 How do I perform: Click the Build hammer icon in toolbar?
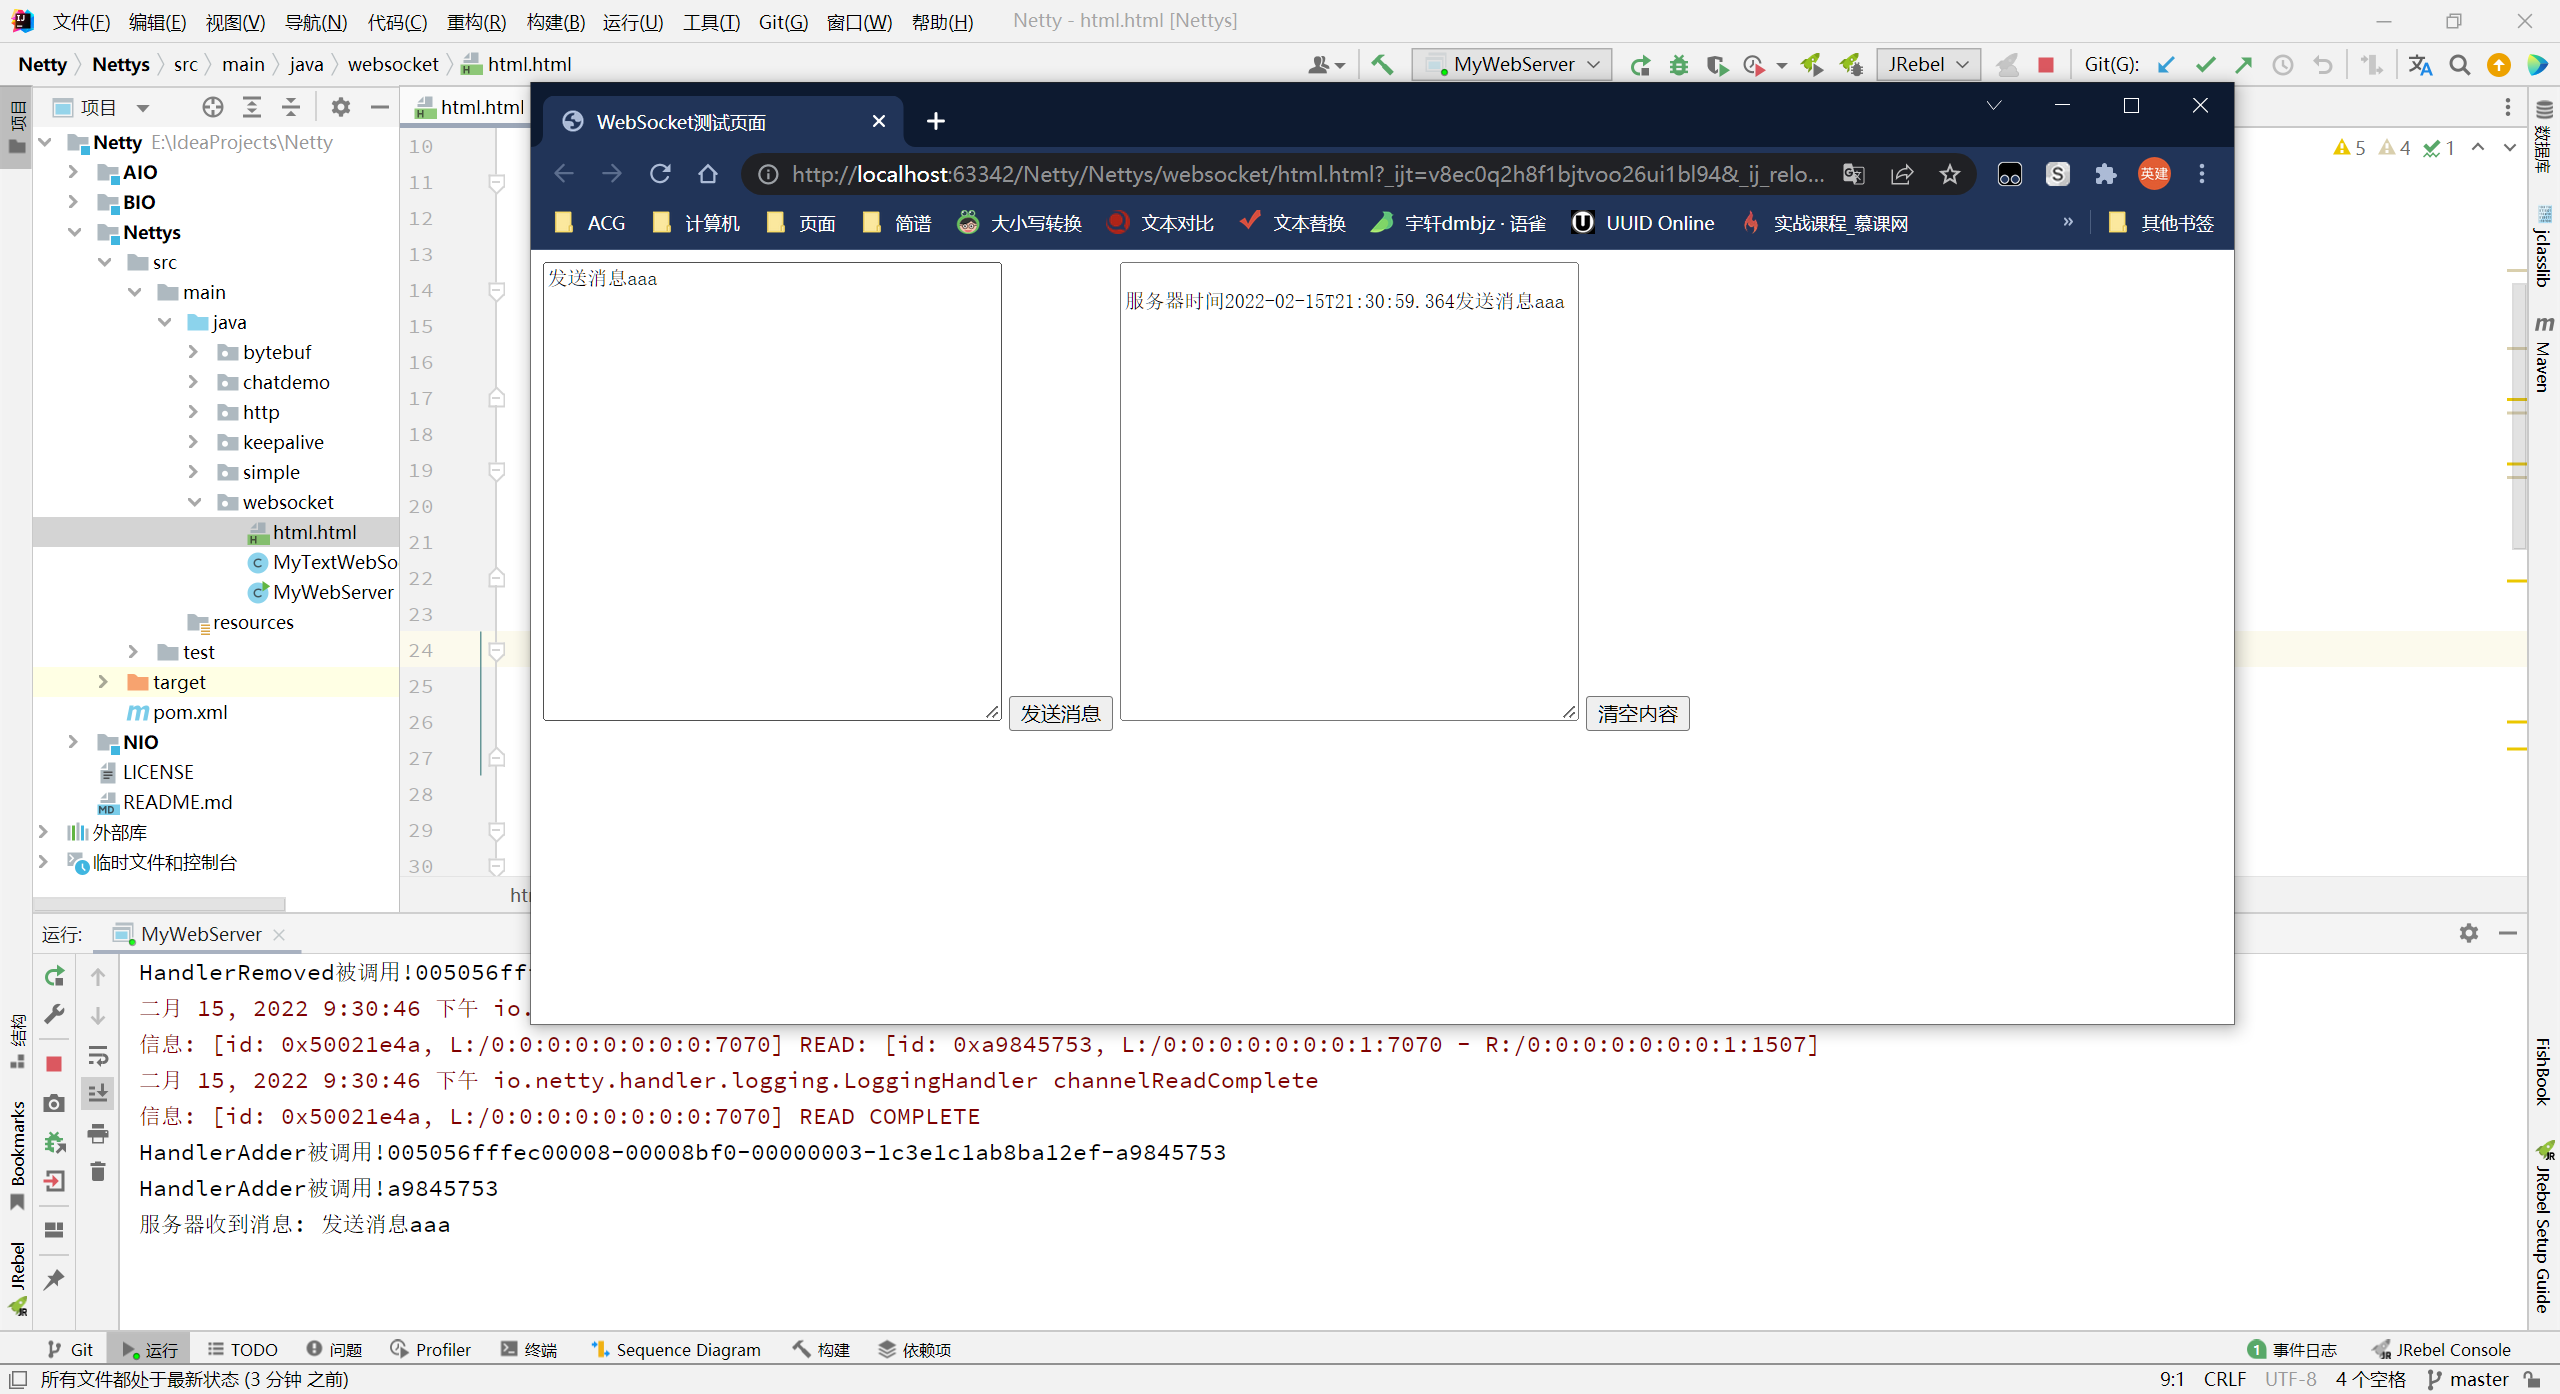[x=1382, y=65]
